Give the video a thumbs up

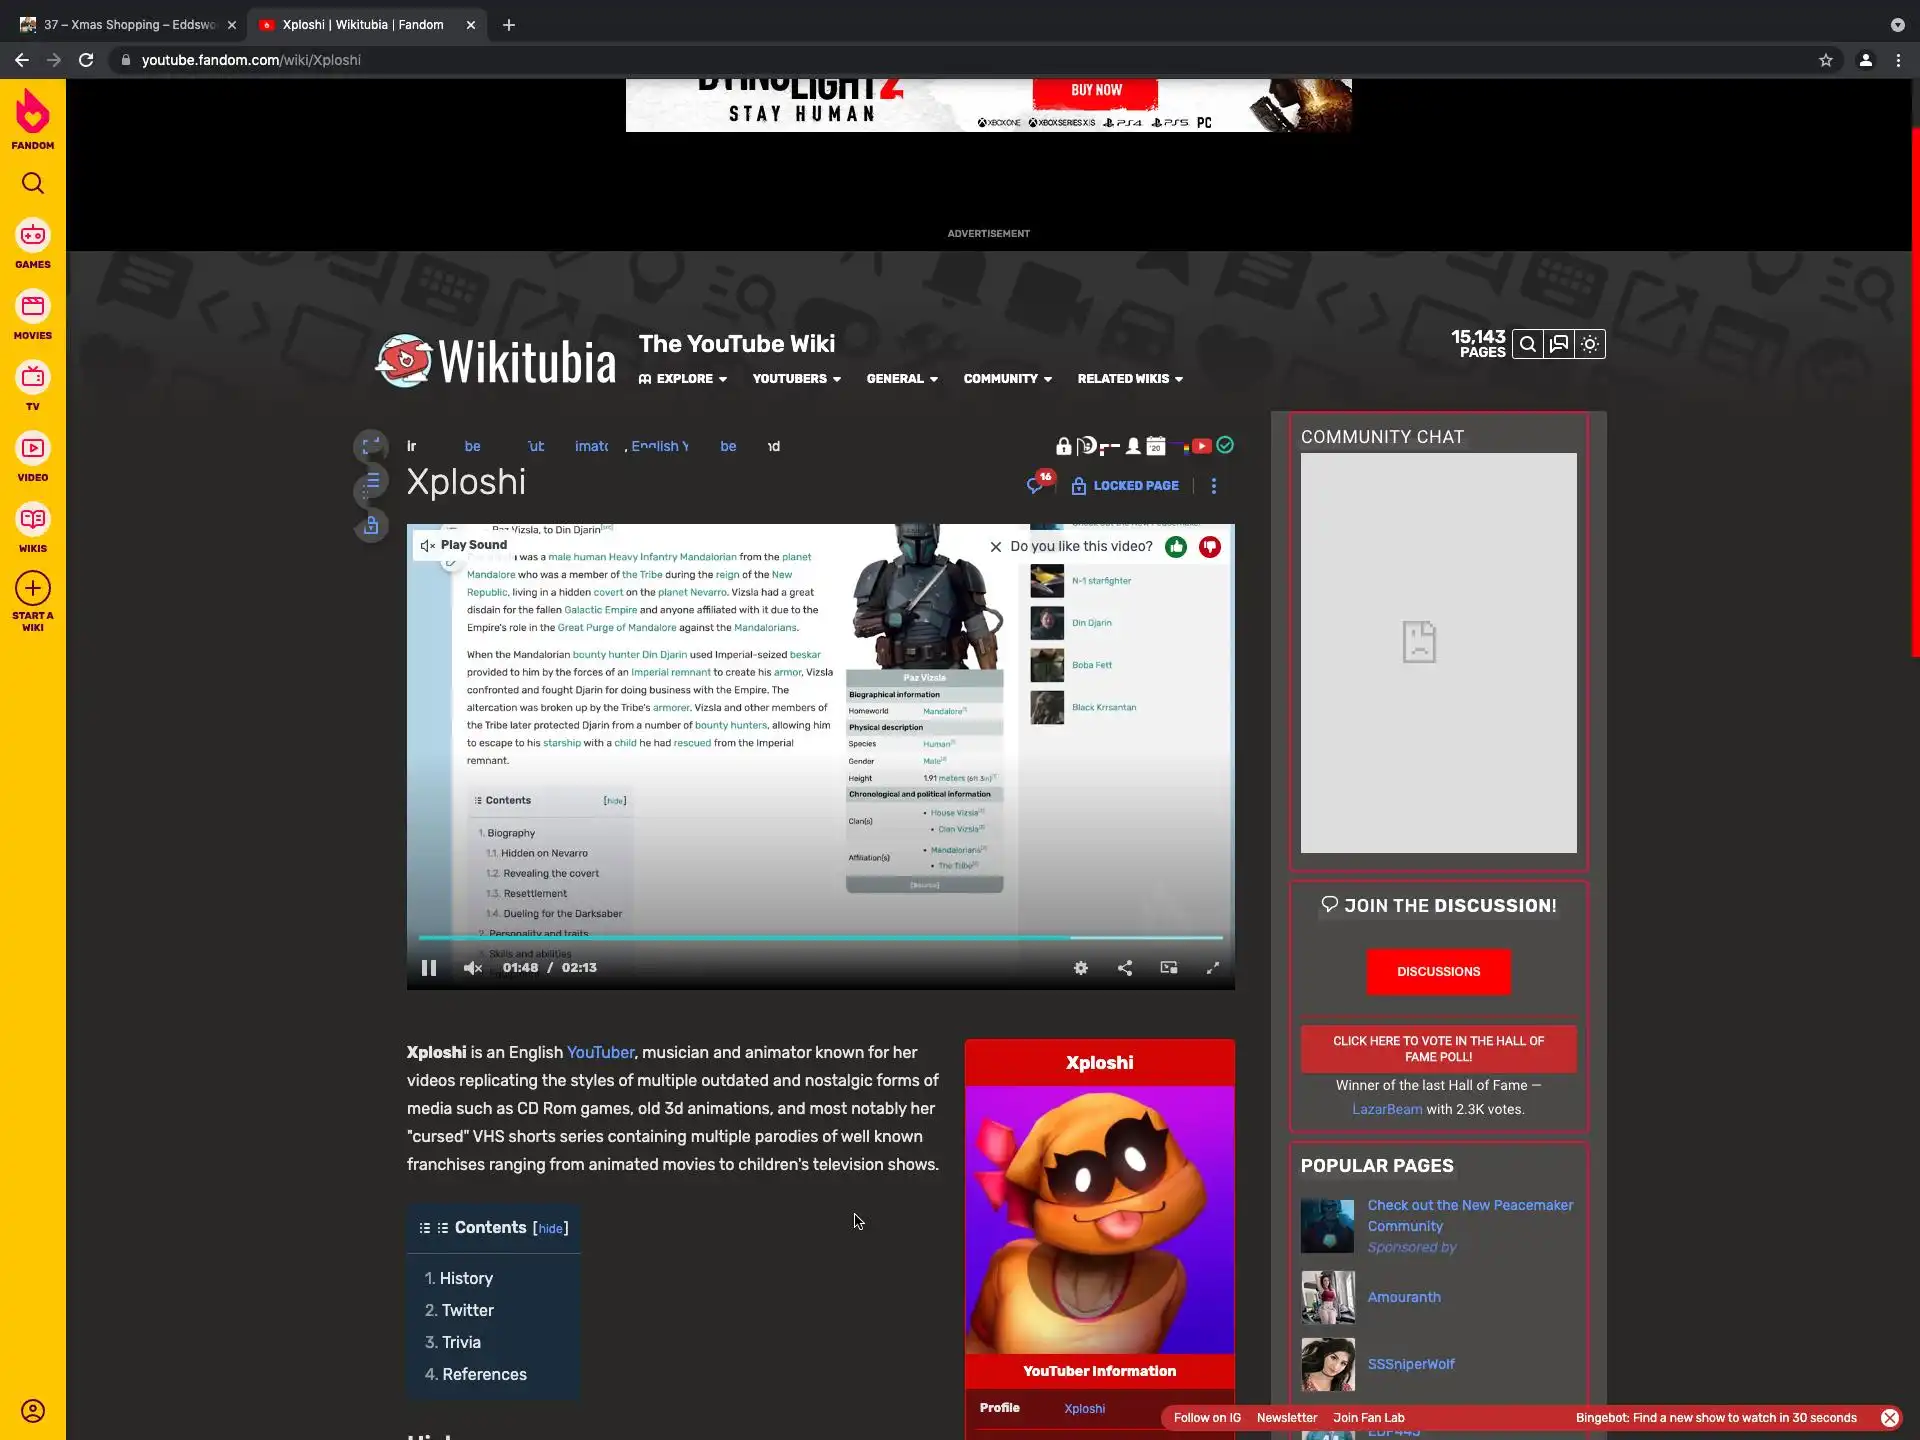point(1176,547)
